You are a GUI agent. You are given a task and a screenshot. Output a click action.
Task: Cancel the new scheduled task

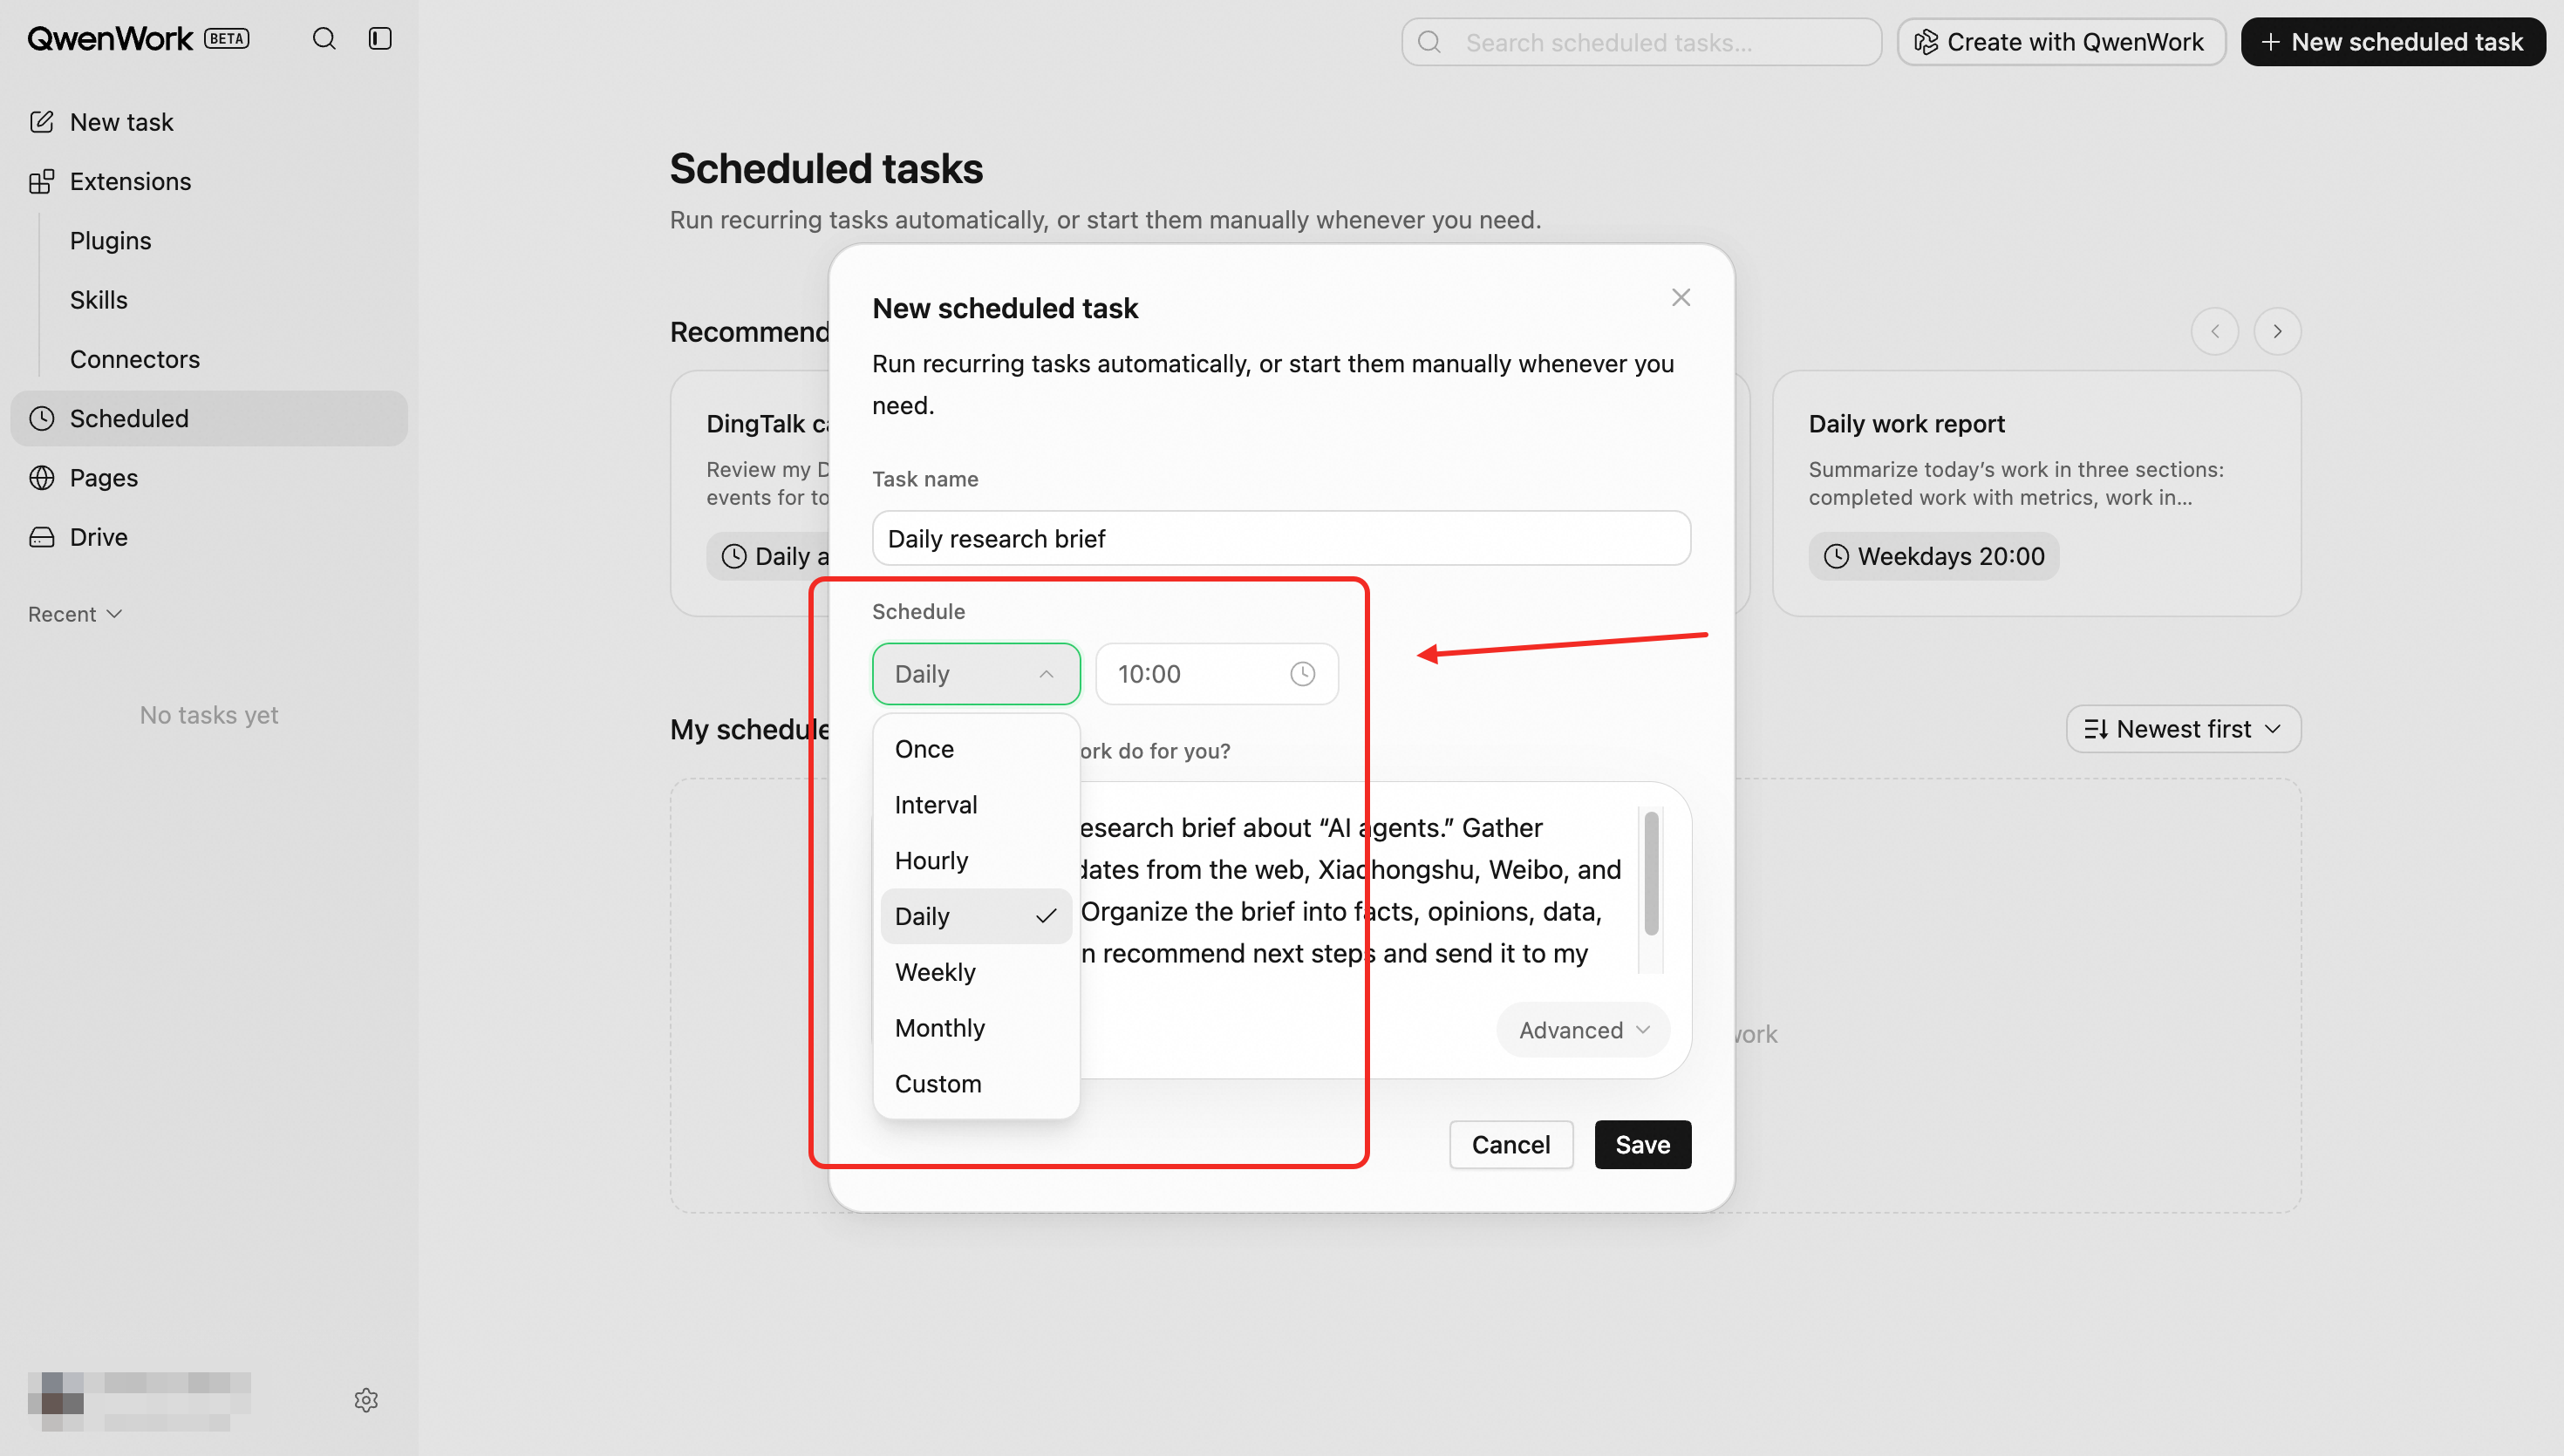click(x=1511, y=1145)
